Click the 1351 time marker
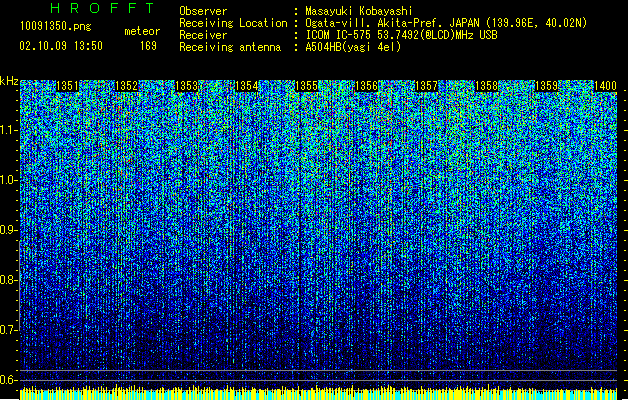Image resolution: width=629 pixels, height=400 pixels. tap(67, 86)
